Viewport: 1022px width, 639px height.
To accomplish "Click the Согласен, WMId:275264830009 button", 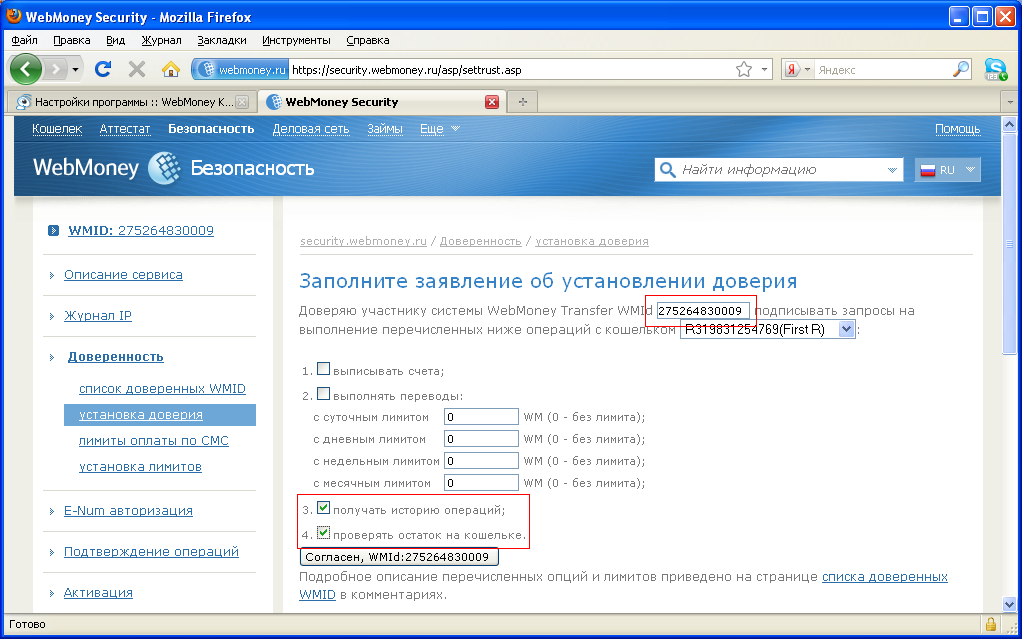I will (399, 557).
